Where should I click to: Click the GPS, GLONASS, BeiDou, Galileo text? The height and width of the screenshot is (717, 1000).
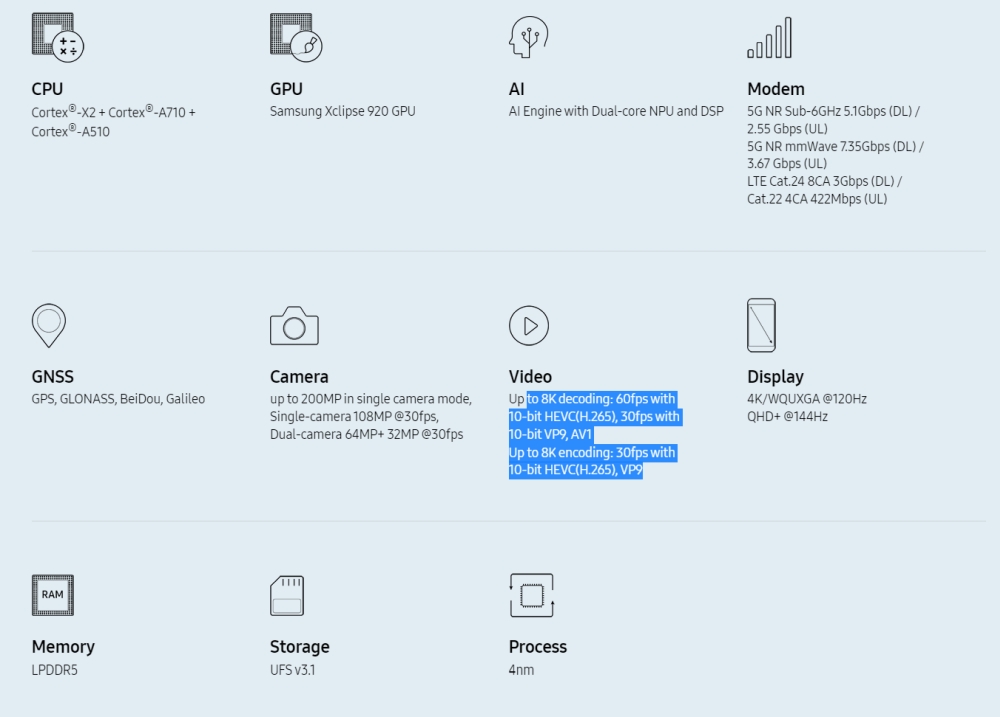tap(118, 399)
